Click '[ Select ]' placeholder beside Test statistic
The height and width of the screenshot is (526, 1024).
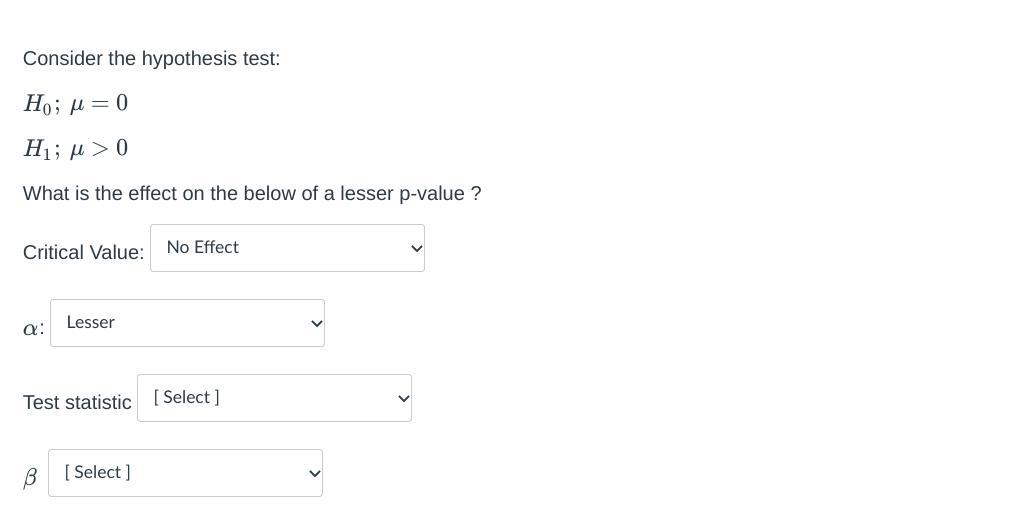pyautogui.click(x=187, y=397)
